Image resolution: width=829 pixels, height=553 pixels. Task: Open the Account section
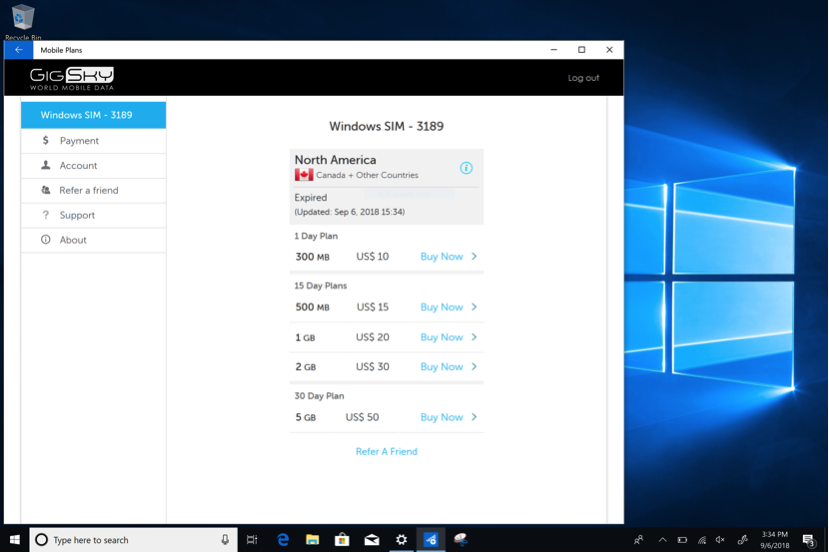[x=94, y=165]
